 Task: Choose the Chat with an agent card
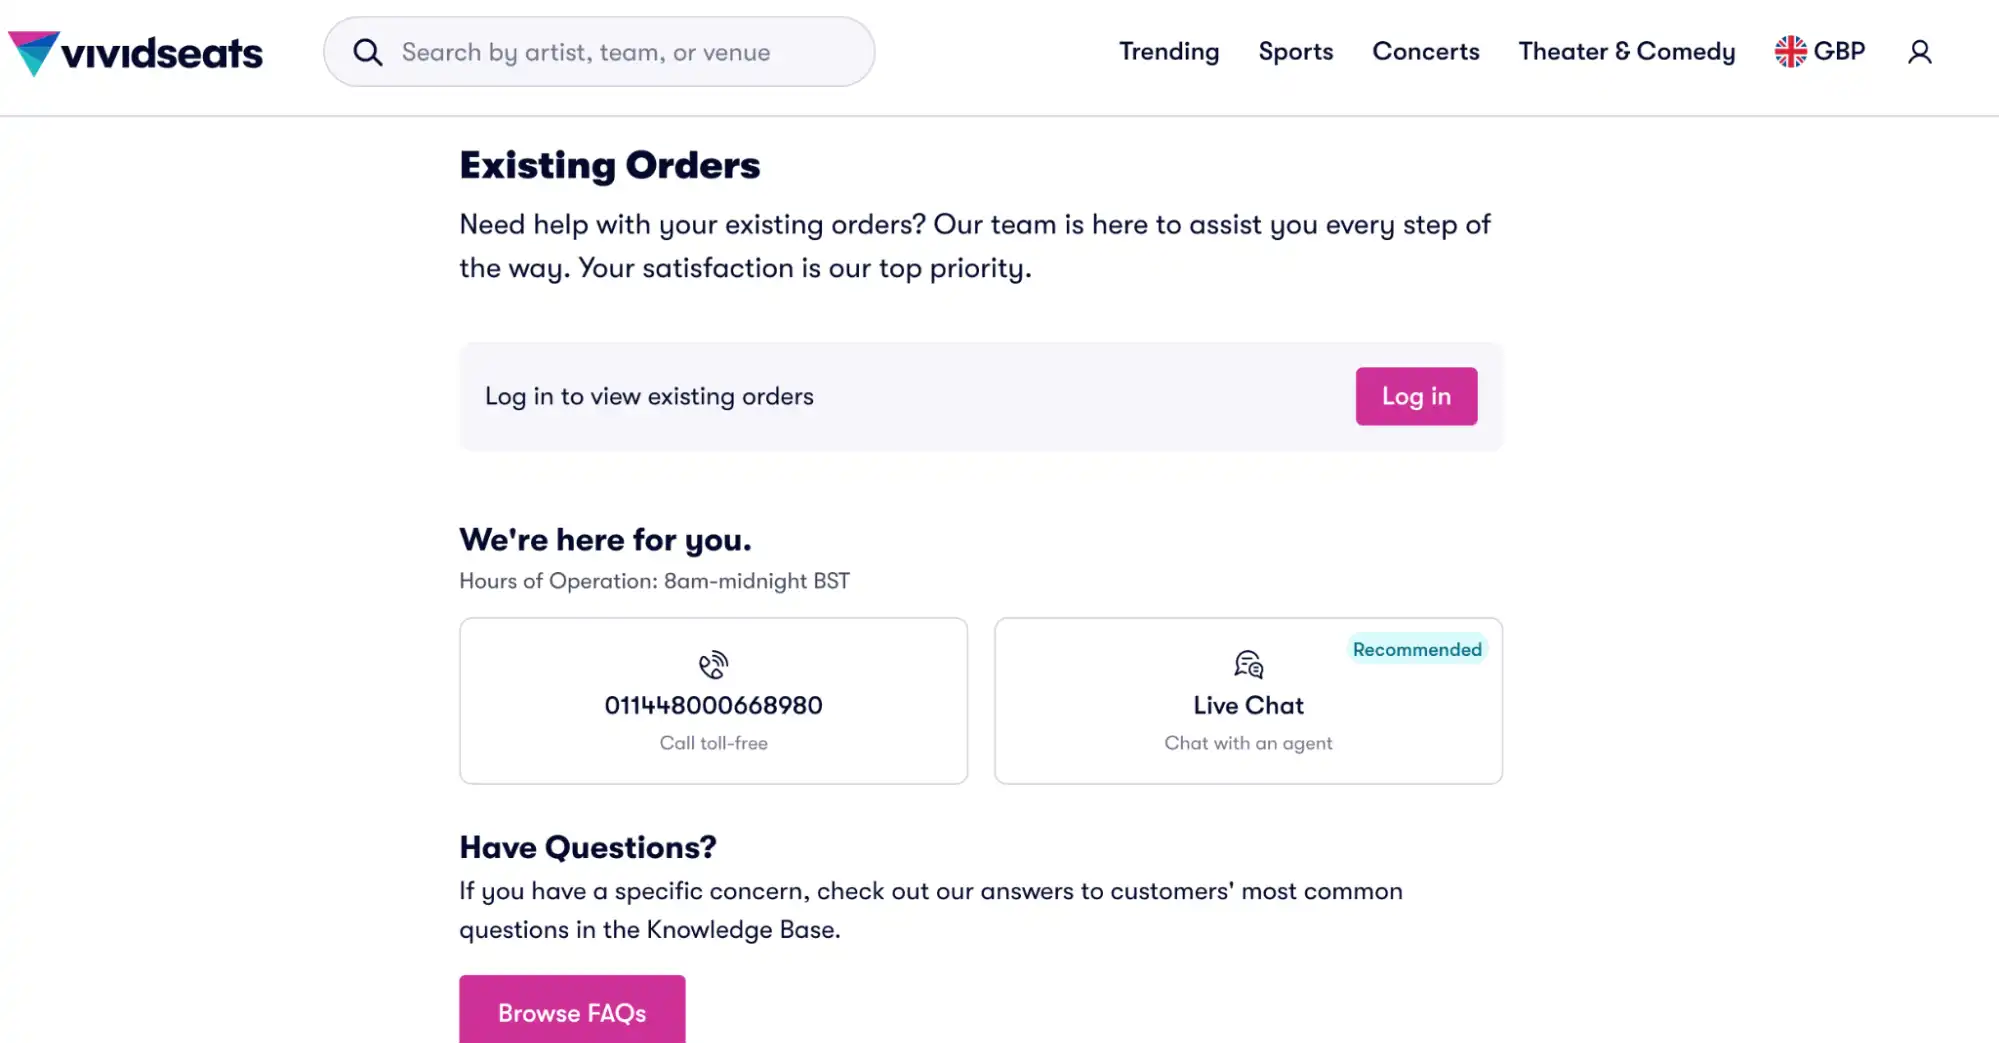1247,700
